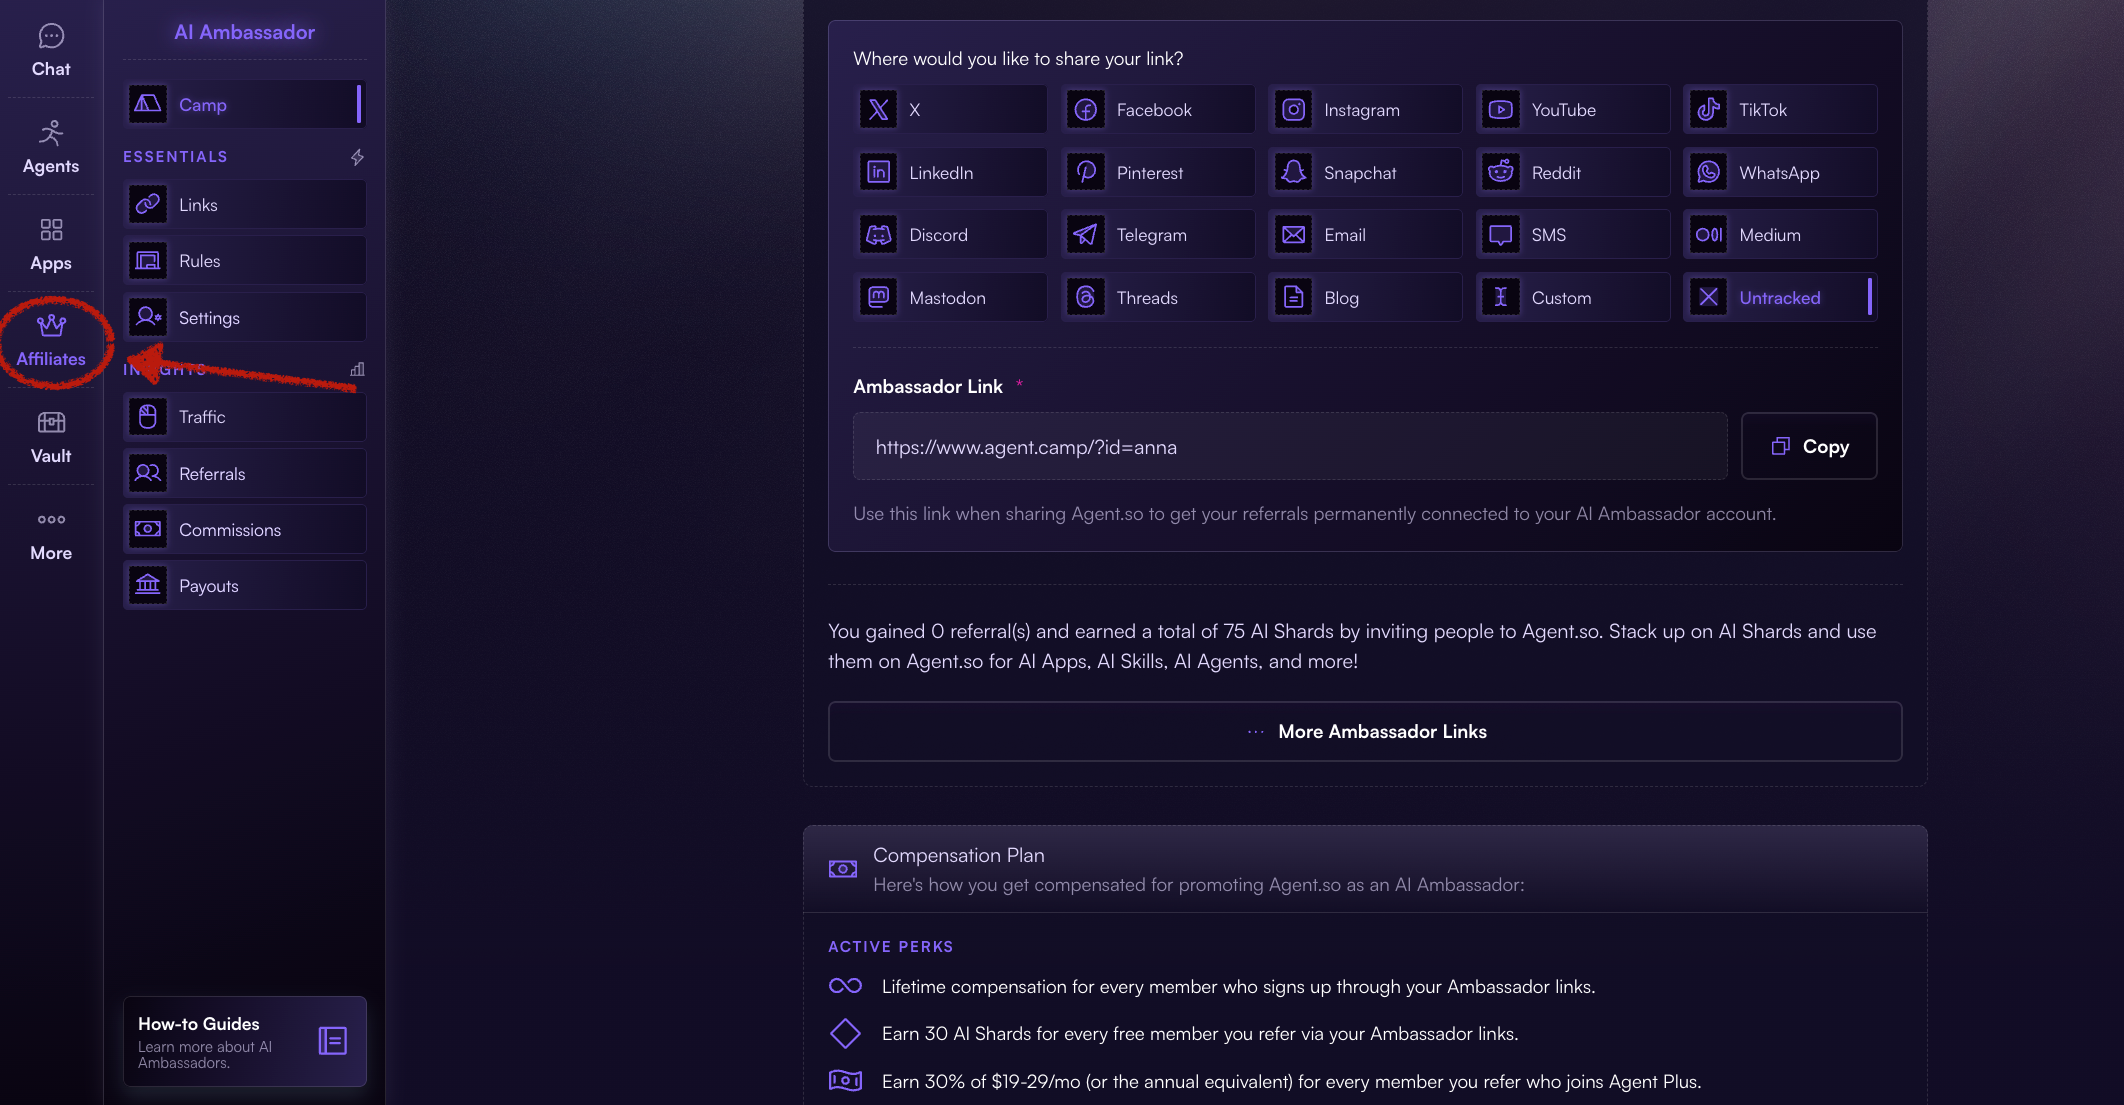Click the Ambassador Link field label
Screen dimensions: 2124x1105
click(x=928, y=386)
